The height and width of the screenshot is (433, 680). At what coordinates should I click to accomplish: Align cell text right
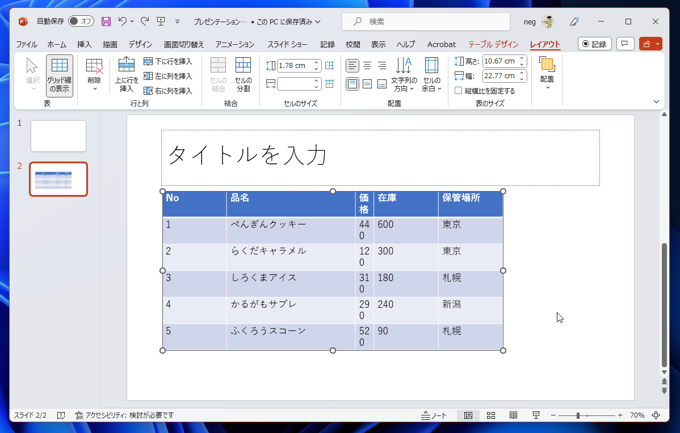(x=382, y=66)
